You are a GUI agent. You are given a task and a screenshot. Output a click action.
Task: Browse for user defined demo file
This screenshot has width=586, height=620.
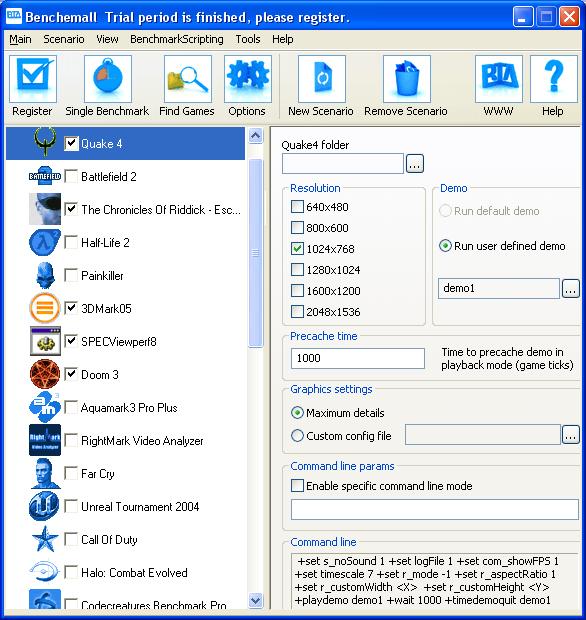point(570,289)
